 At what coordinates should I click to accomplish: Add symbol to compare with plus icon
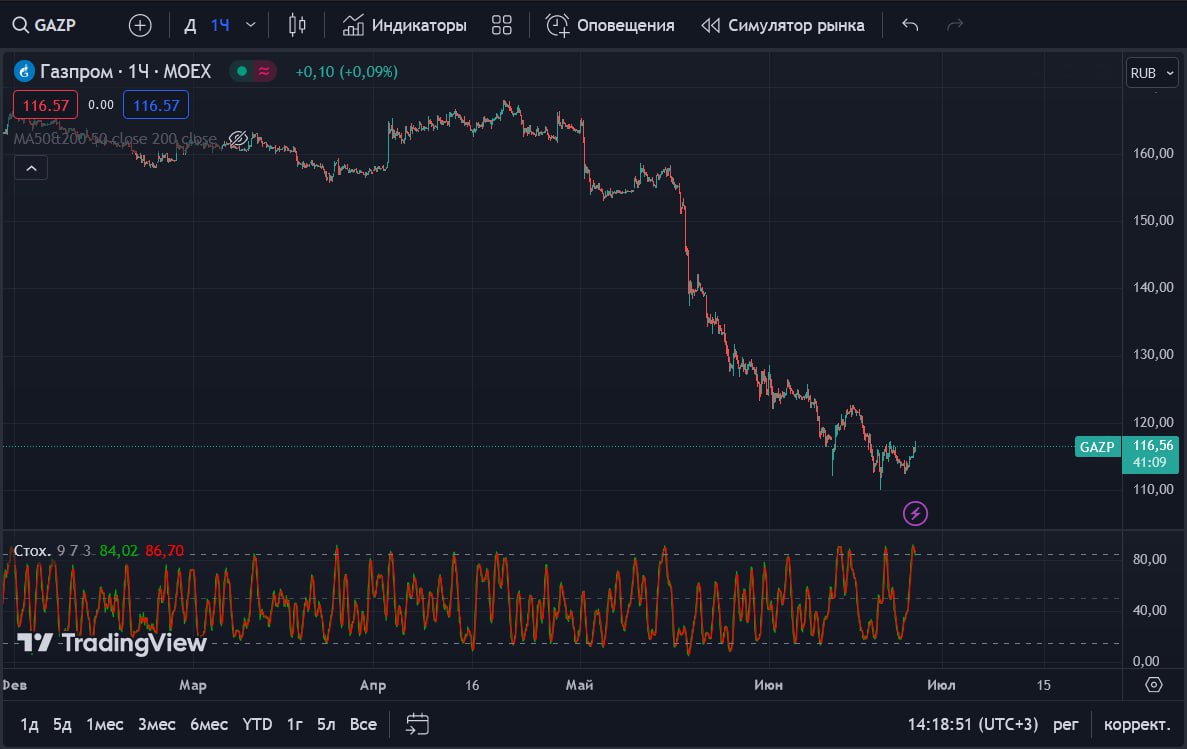tap(140, 25)
